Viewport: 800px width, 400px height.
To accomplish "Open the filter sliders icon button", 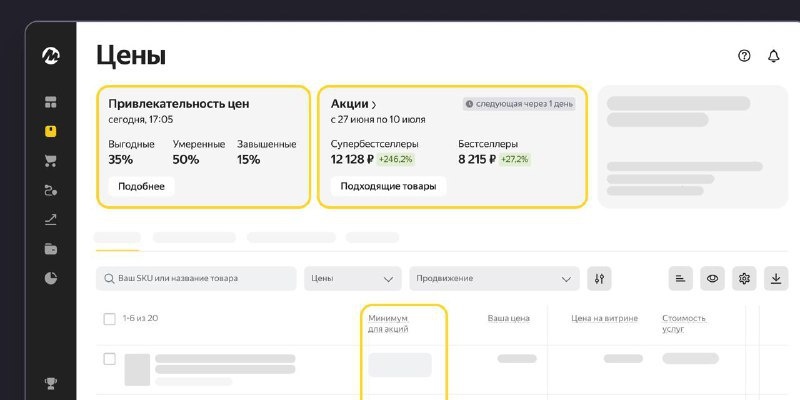I will pyautogui.click(x=599, y=279).
